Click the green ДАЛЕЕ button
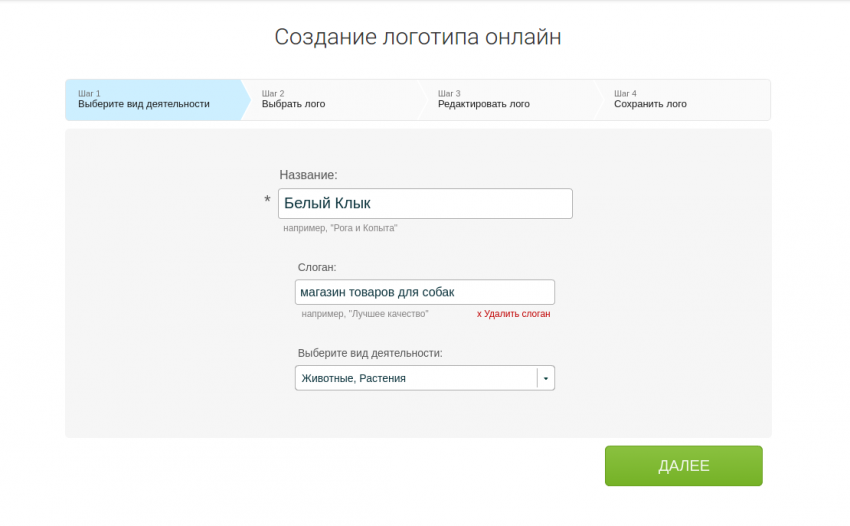 [684, 466]
